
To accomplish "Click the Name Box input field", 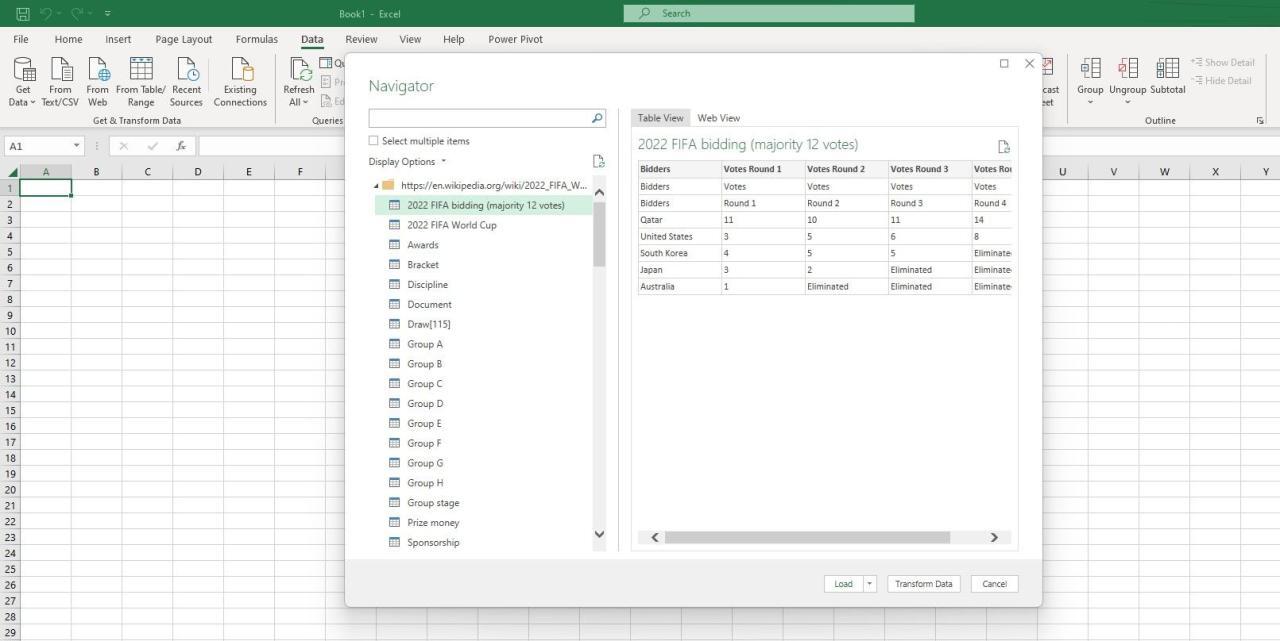I will click(x=37, y=145).
